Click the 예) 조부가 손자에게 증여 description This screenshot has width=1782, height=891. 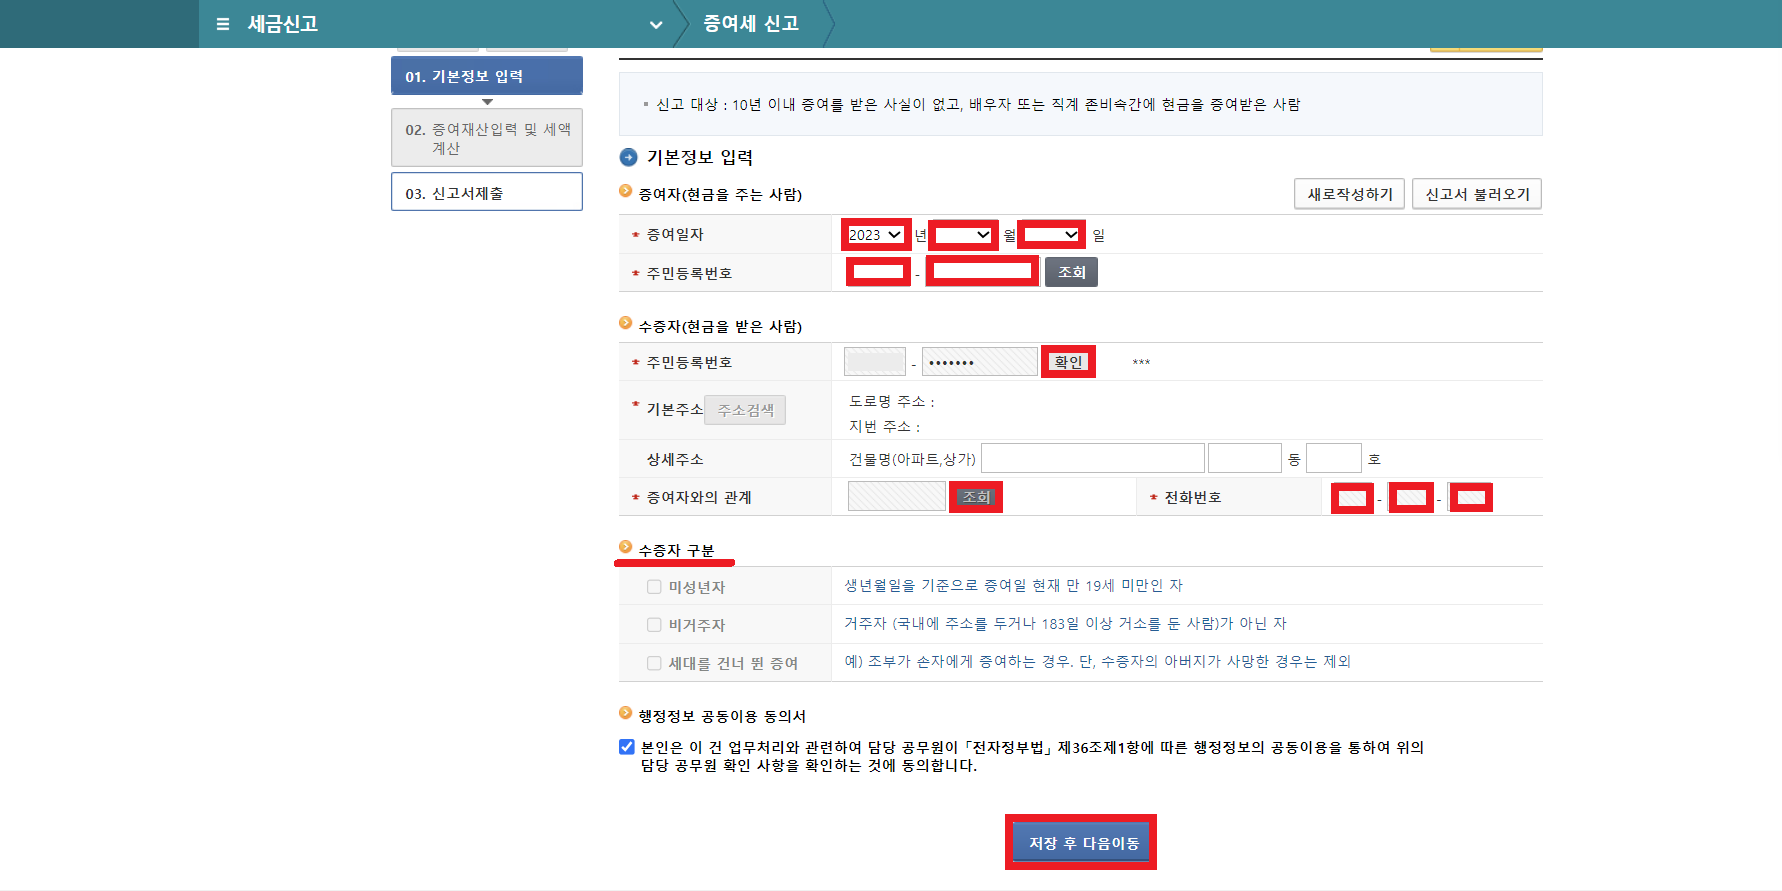1097,661
